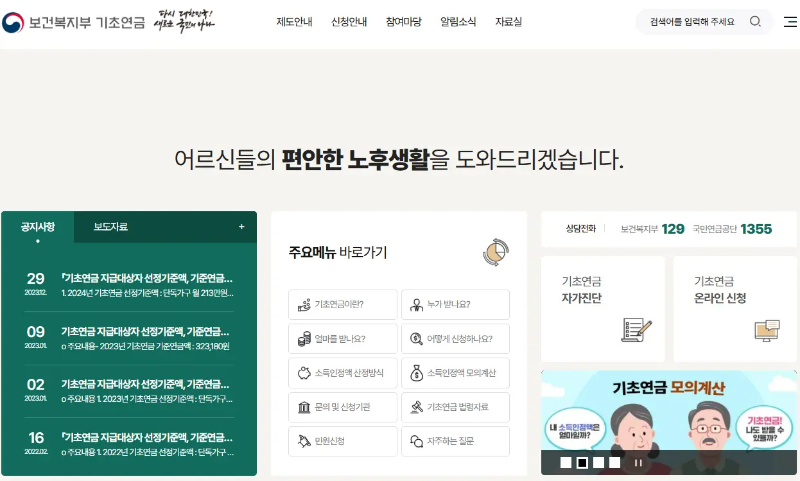Open the 기초연금 자가진단 card

603,309
